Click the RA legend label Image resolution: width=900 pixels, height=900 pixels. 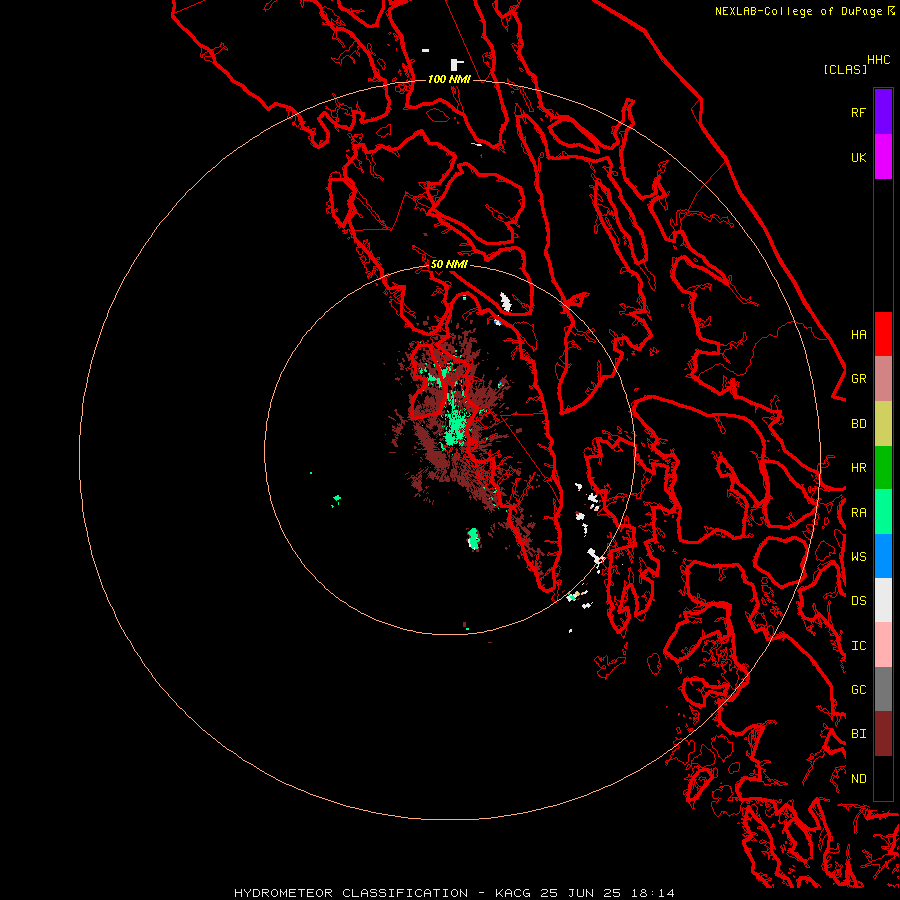[x=858, y=513]
